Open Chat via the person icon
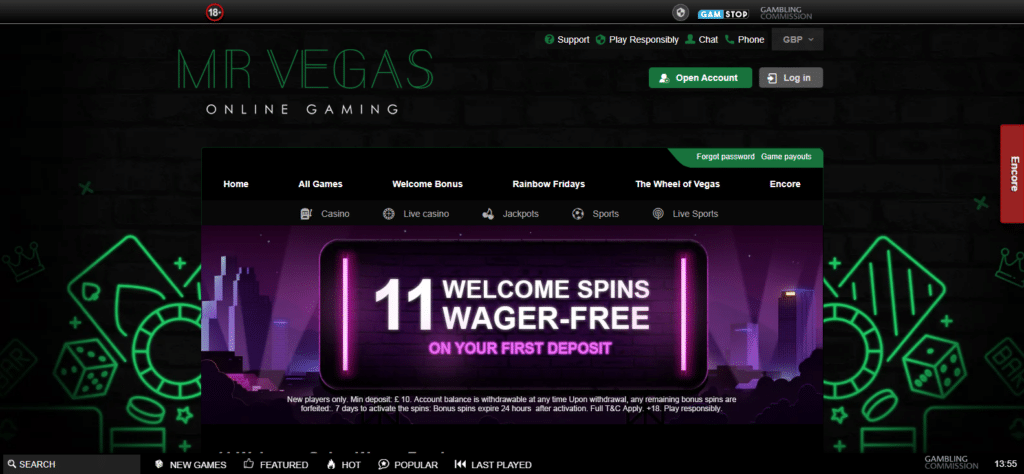The height and width of the screenshot is (474, 1024). pos(690,39)
